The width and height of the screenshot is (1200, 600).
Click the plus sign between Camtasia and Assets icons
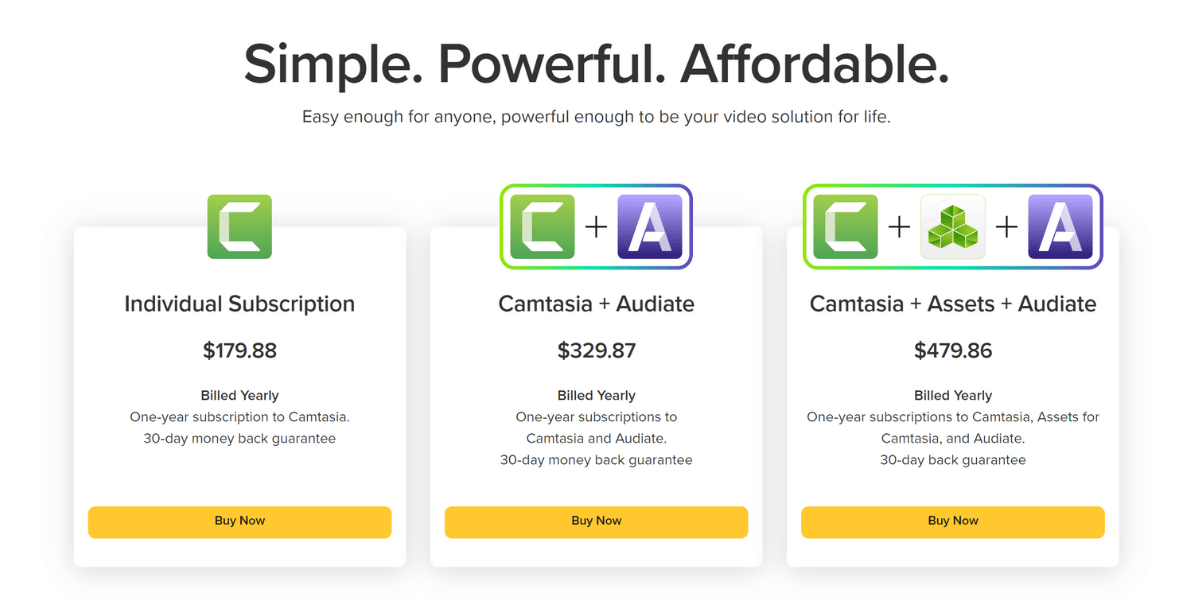point(899,227)
